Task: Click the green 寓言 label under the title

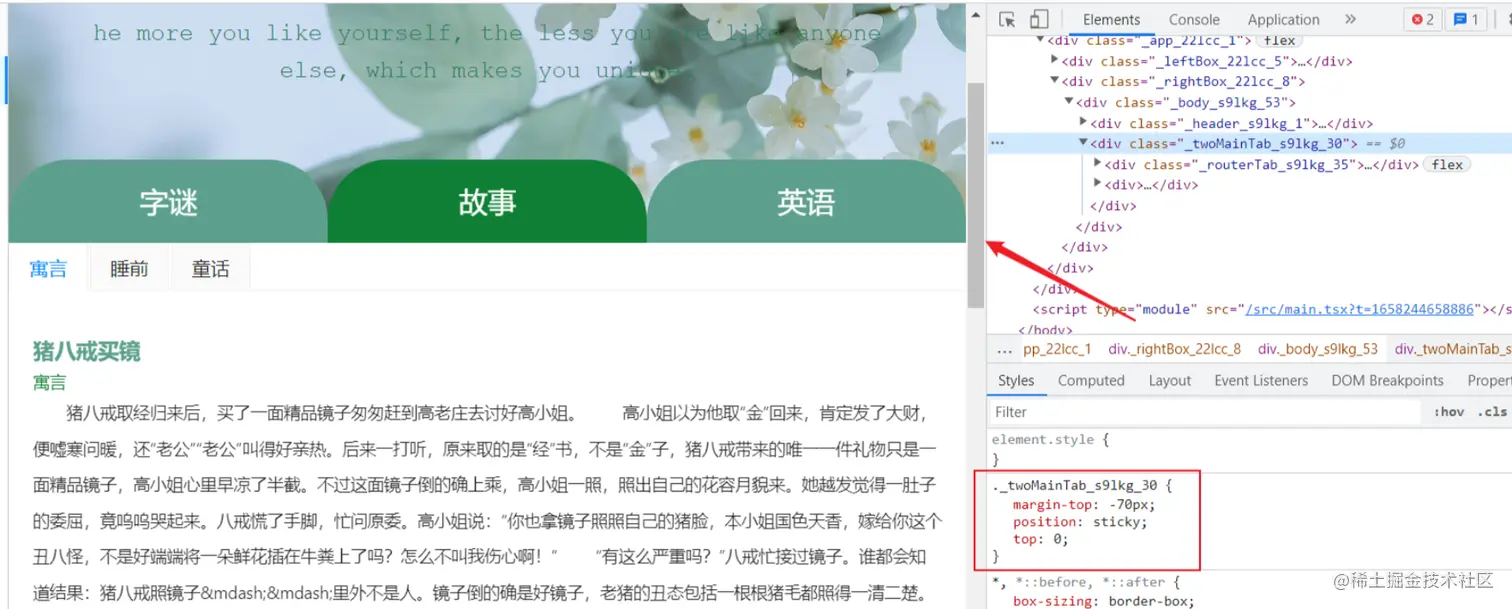Action: point(49,382)
